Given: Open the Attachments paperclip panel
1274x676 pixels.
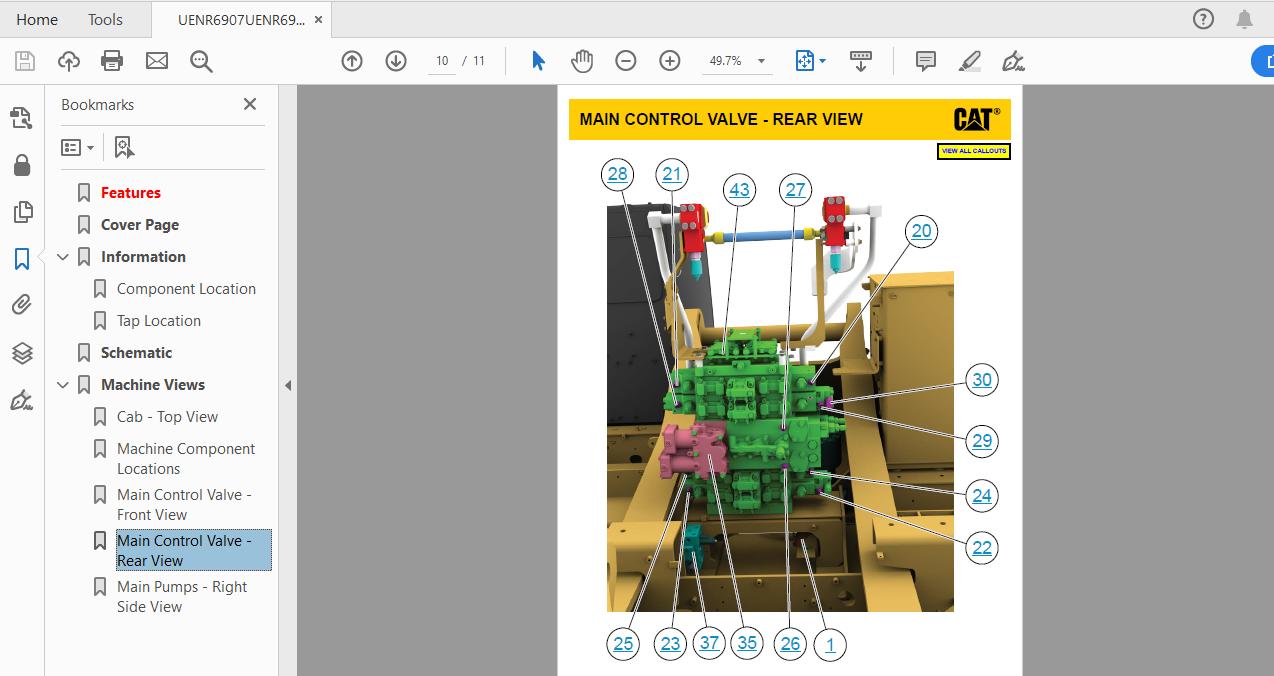Looking at the screenshot, I should tap(22, 305).
